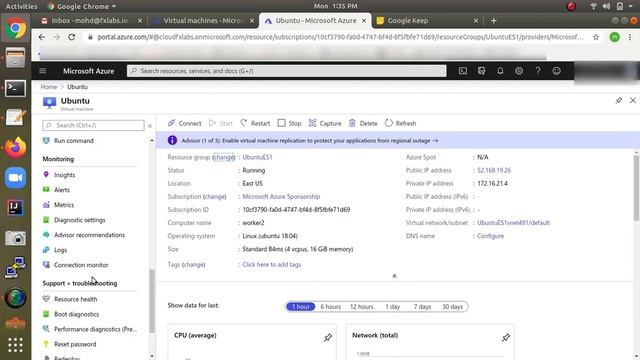Configure the DNS name
The width and height of the screenshot is (640, 360).
[491, 236]
